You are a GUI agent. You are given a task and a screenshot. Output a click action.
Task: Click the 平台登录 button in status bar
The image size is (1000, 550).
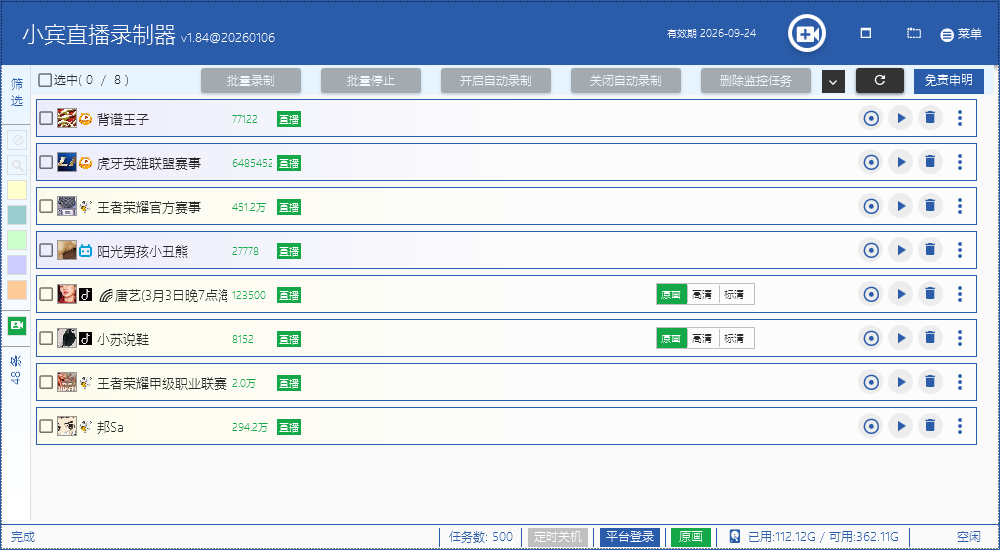(630, 537)
